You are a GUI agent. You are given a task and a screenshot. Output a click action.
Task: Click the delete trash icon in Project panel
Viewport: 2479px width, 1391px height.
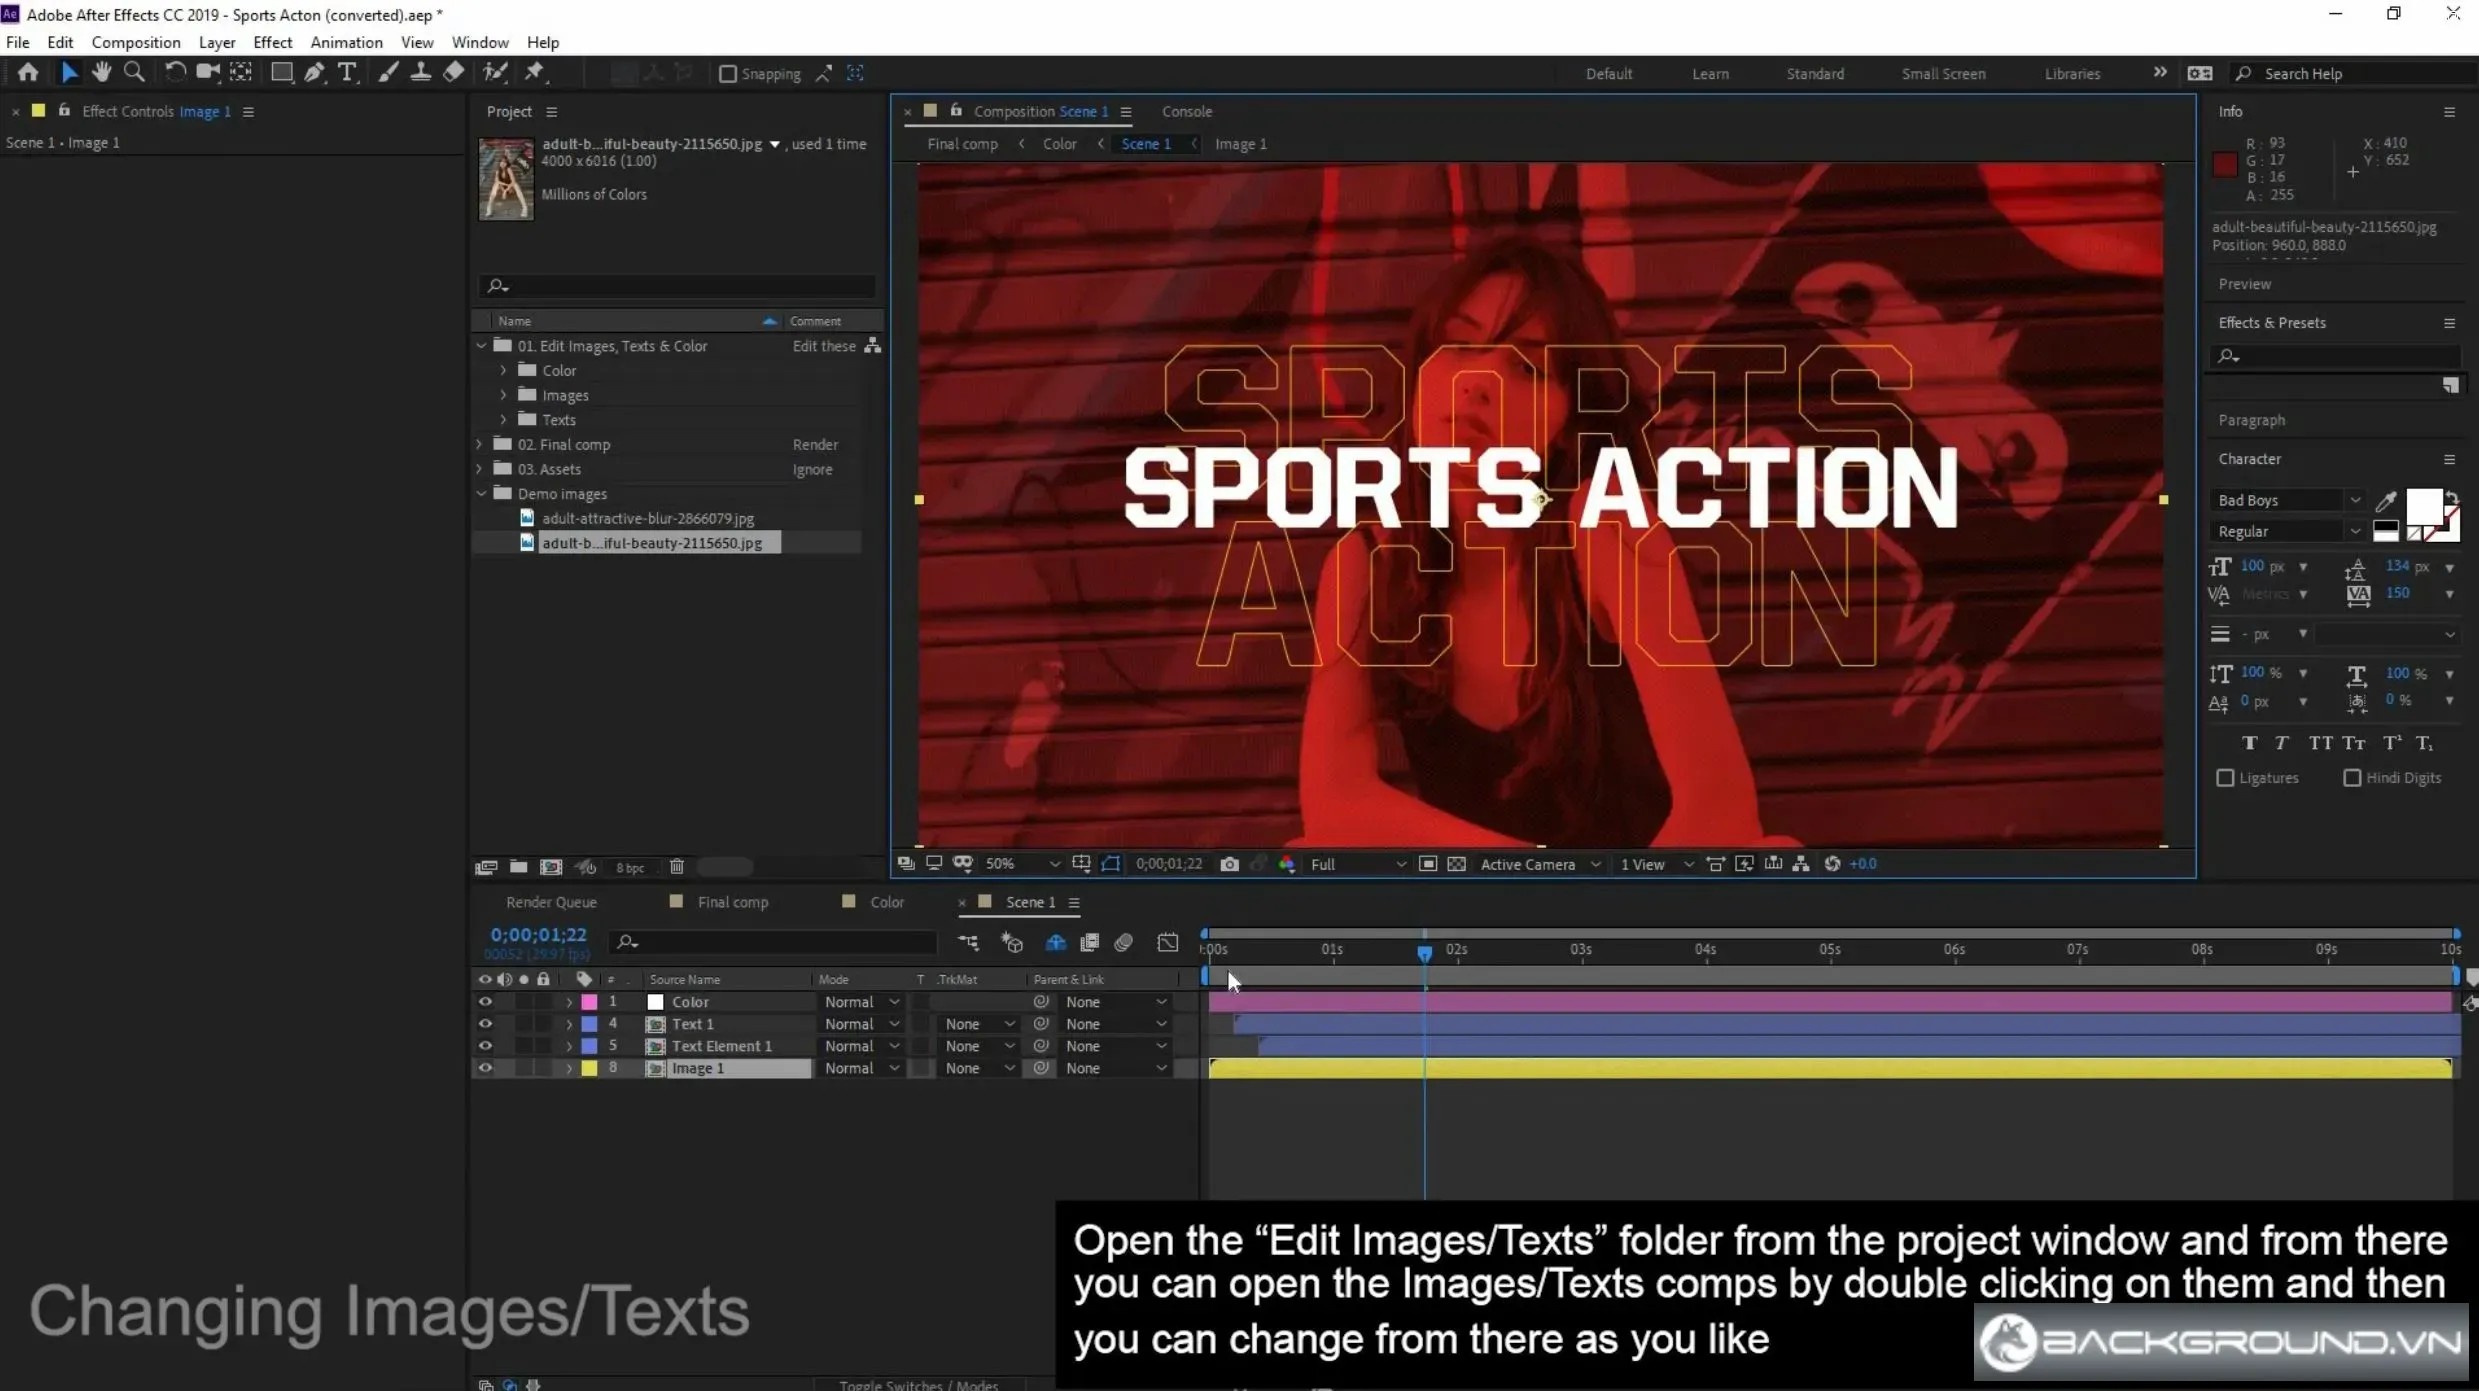pos(677,867)
